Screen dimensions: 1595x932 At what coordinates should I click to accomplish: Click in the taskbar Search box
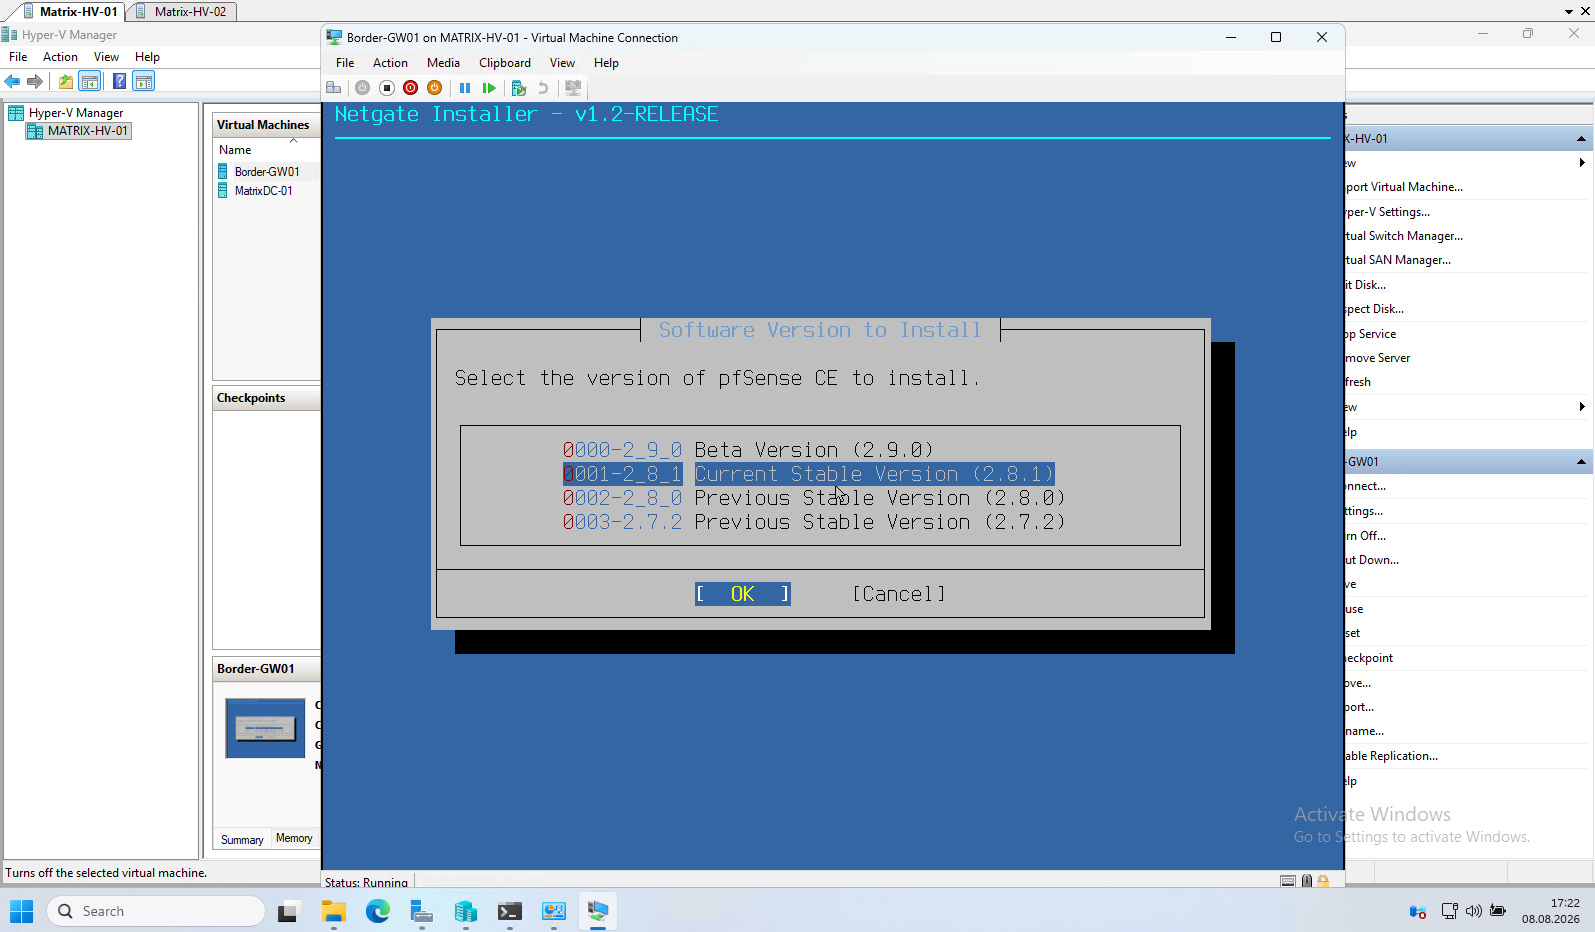click(156, 911)
